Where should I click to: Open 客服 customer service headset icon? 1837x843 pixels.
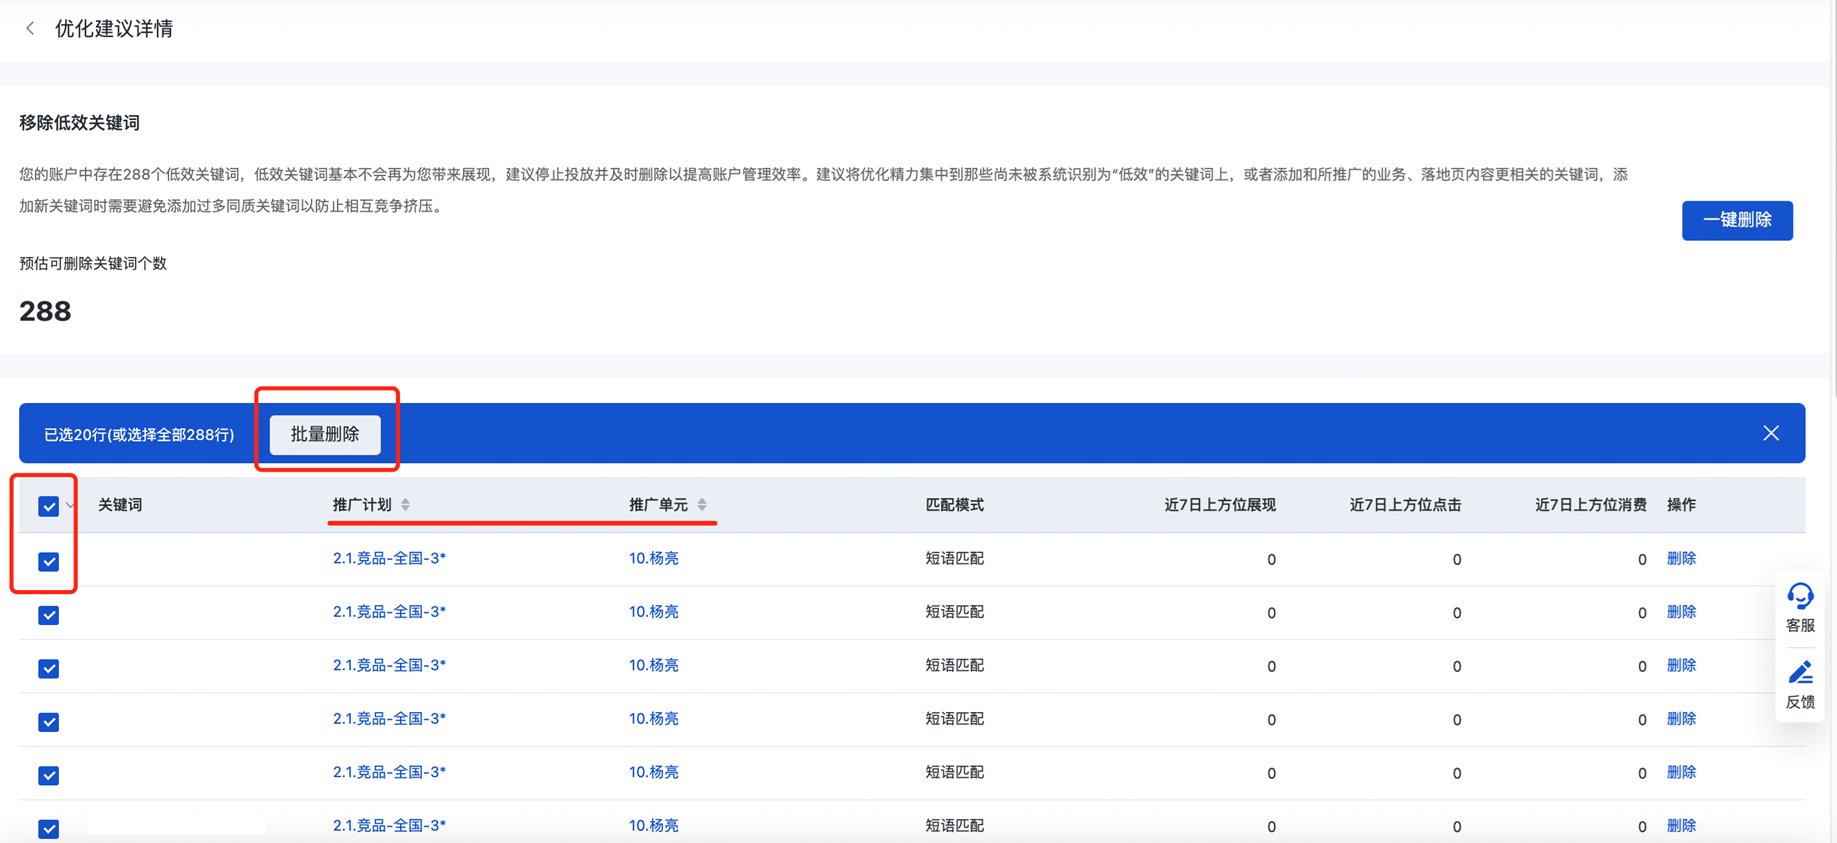tap(1800, 597)
